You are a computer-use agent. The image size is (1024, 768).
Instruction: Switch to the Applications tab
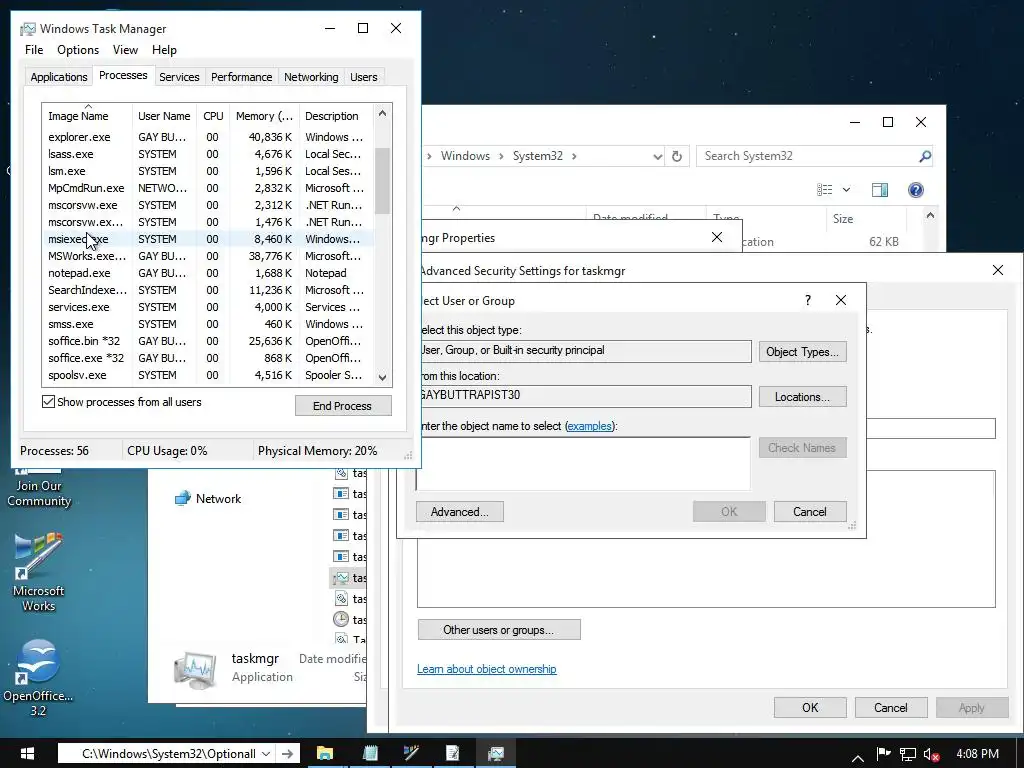[x=59, y=77]
